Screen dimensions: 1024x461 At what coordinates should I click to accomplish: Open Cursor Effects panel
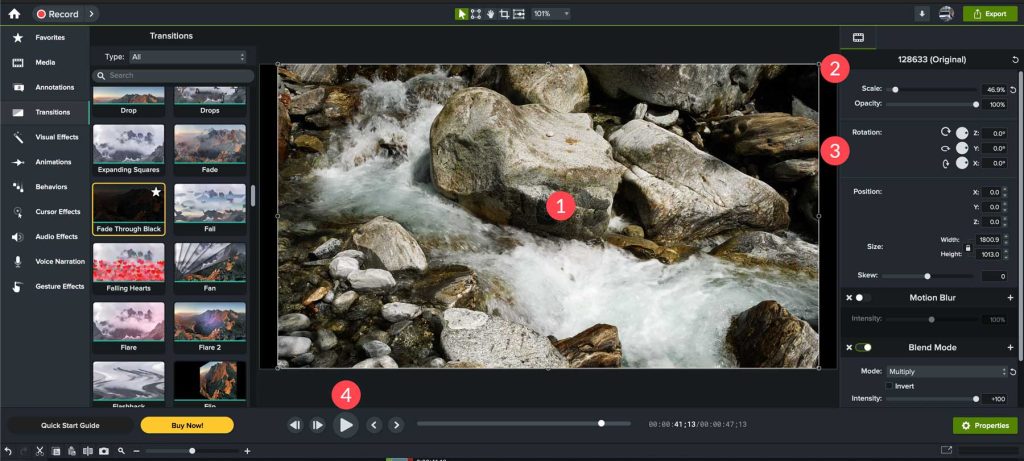coord(57,212)
